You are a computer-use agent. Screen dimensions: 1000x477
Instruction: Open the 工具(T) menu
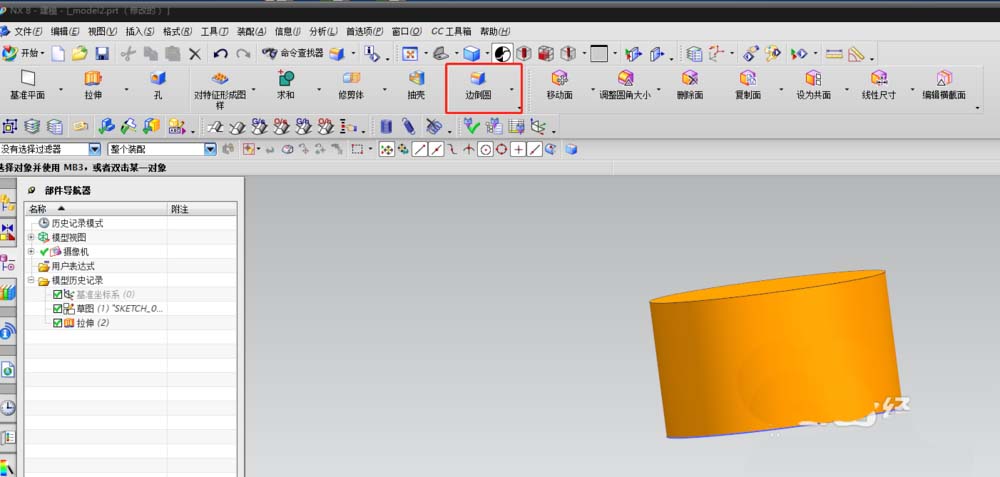pyautogui.click(x=214, y=31)
